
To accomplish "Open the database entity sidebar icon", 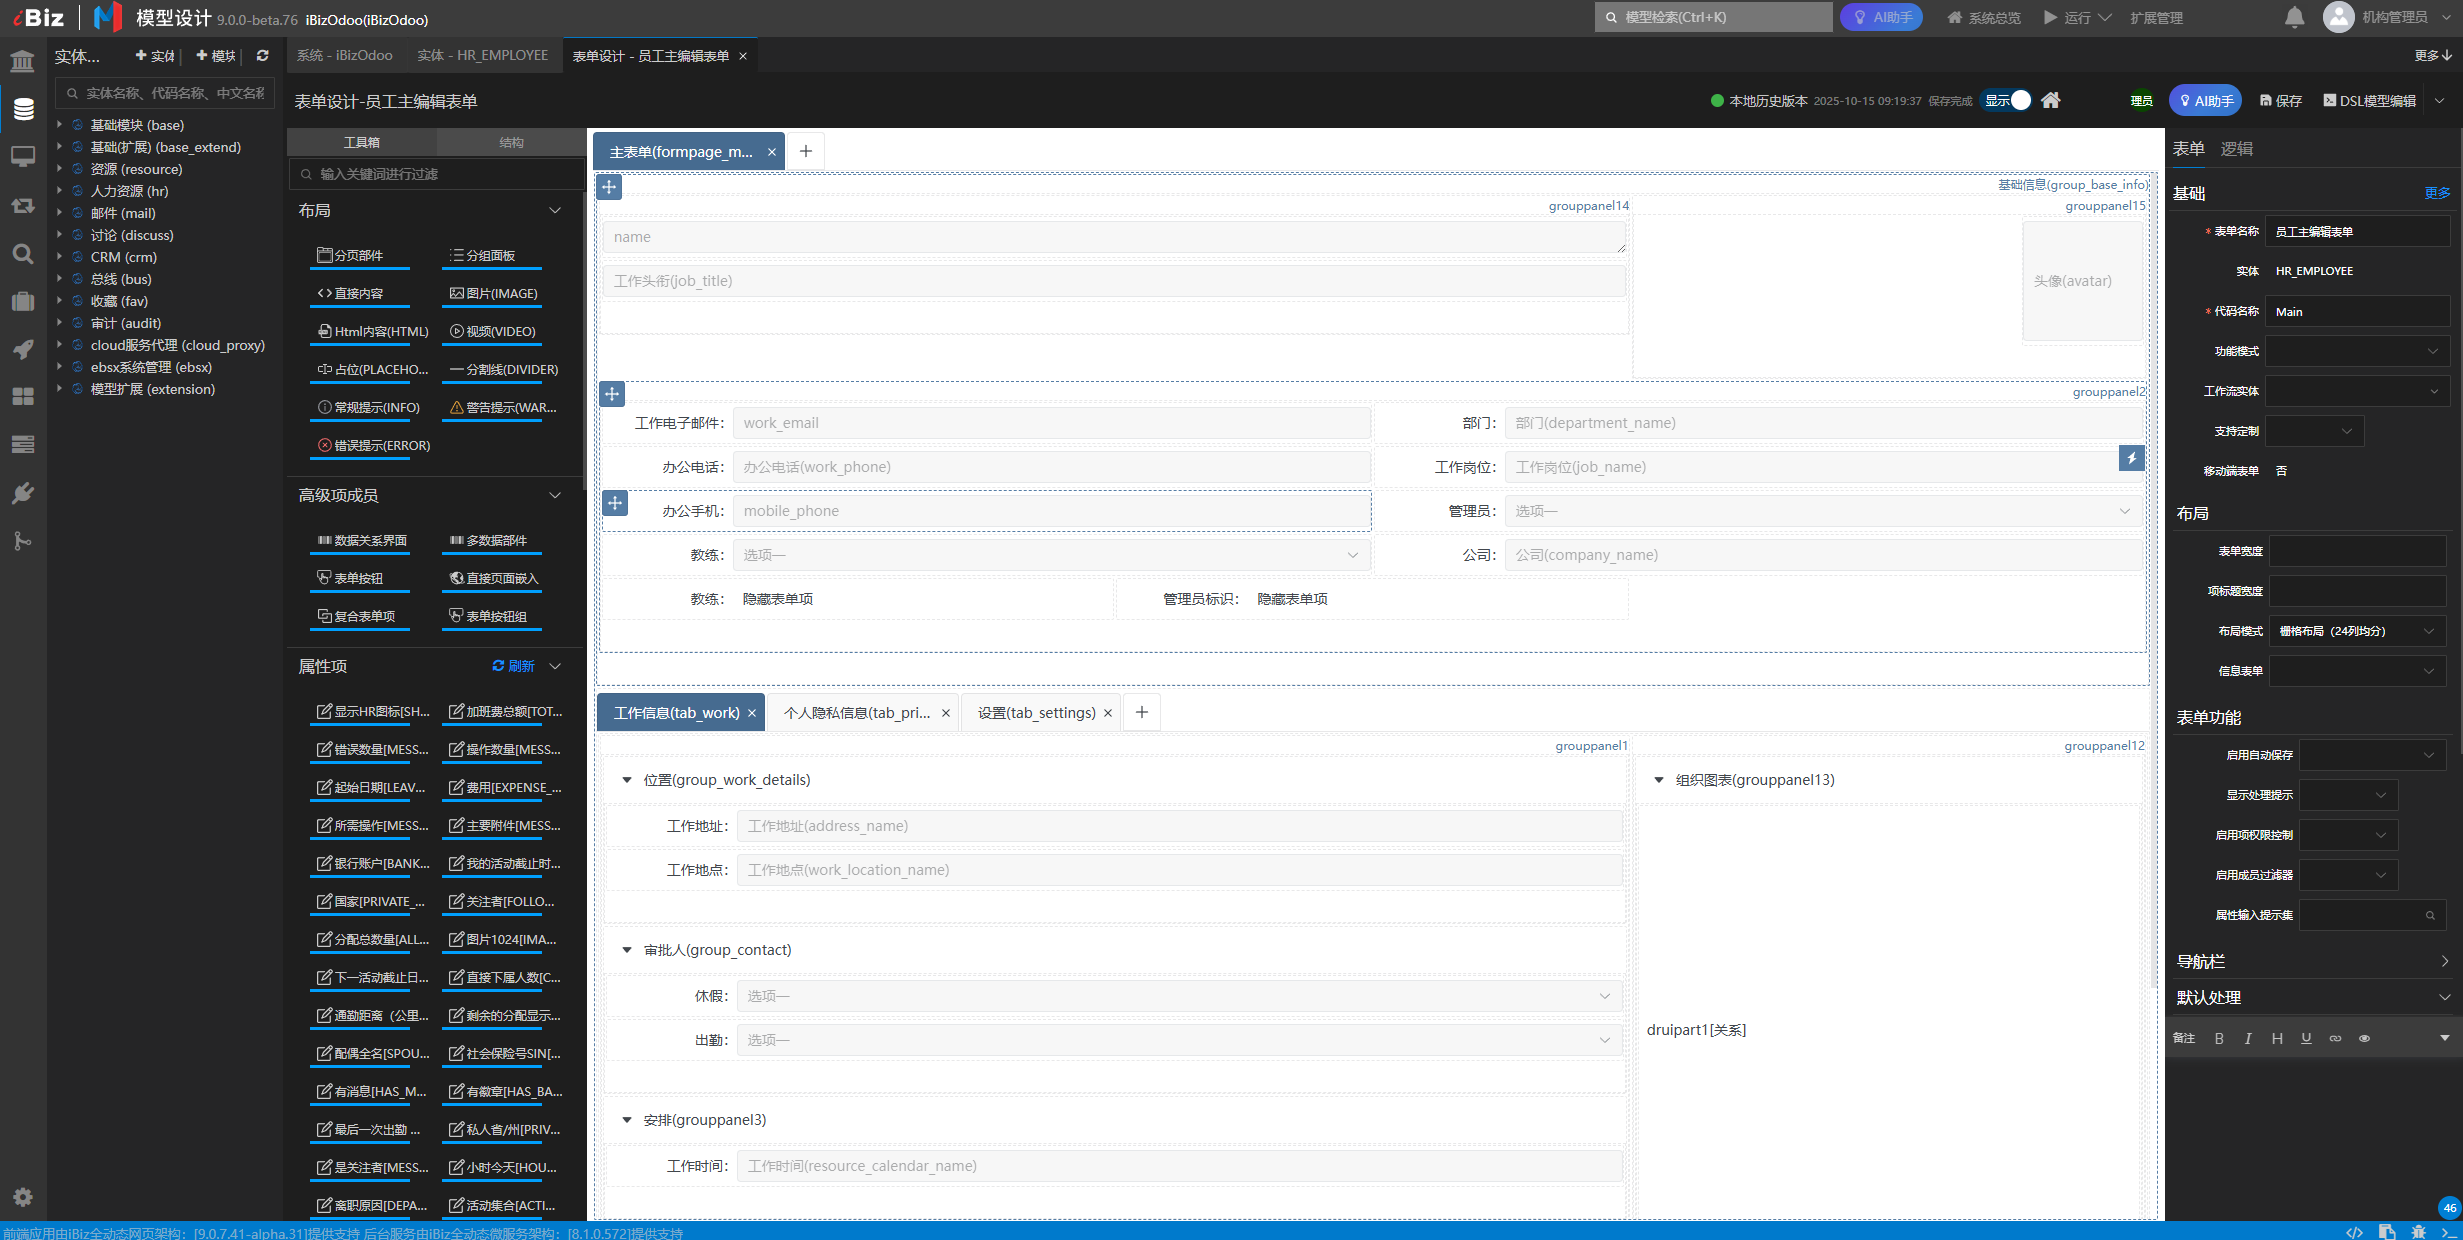I will [23, 108].
